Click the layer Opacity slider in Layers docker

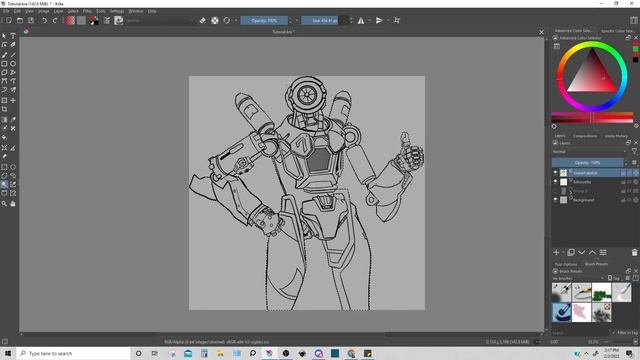point(587,162)
